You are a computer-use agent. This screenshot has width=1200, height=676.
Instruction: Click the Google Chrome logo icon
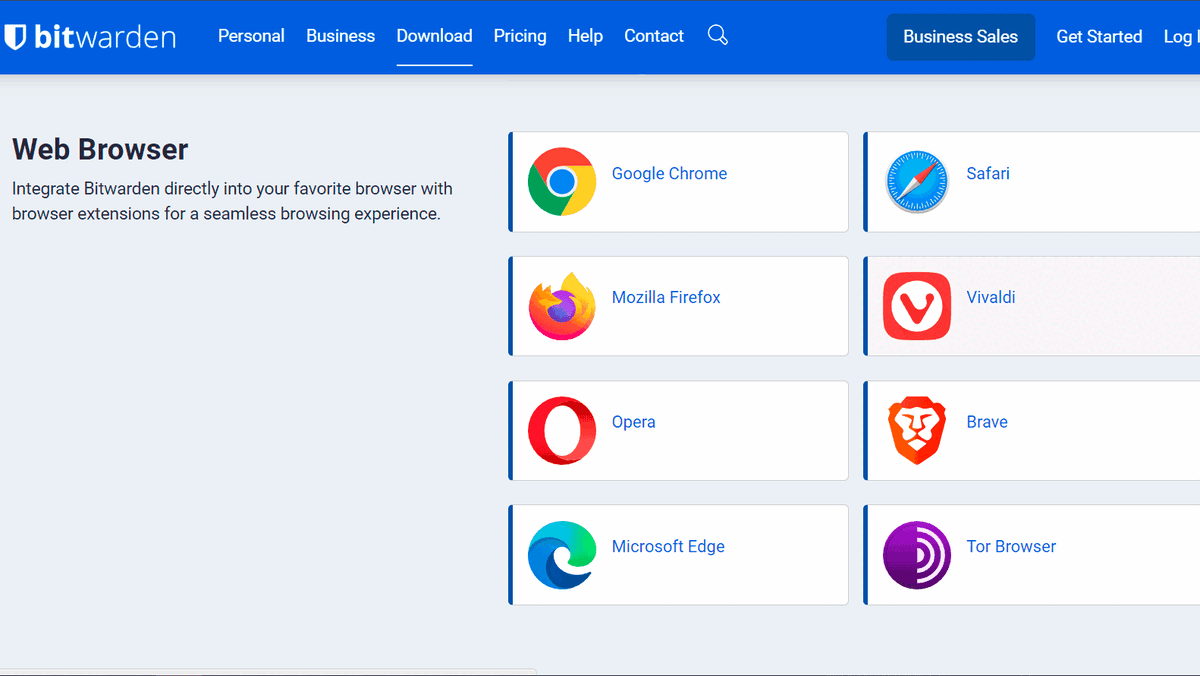click(562, 182)
